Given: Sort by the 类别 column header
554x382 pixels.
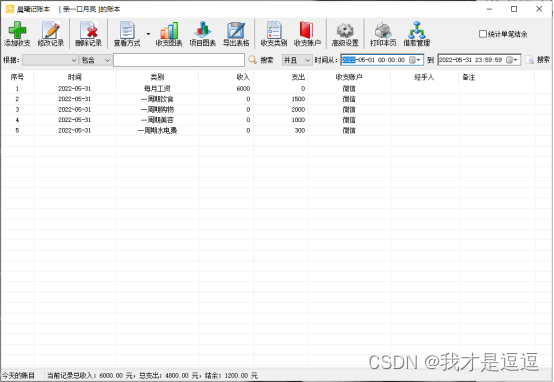Looking at the screenshot, I should tap(157, 77).
